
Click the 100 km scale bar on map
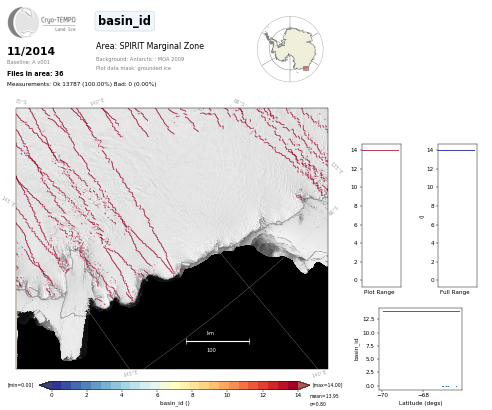[218, 341]
